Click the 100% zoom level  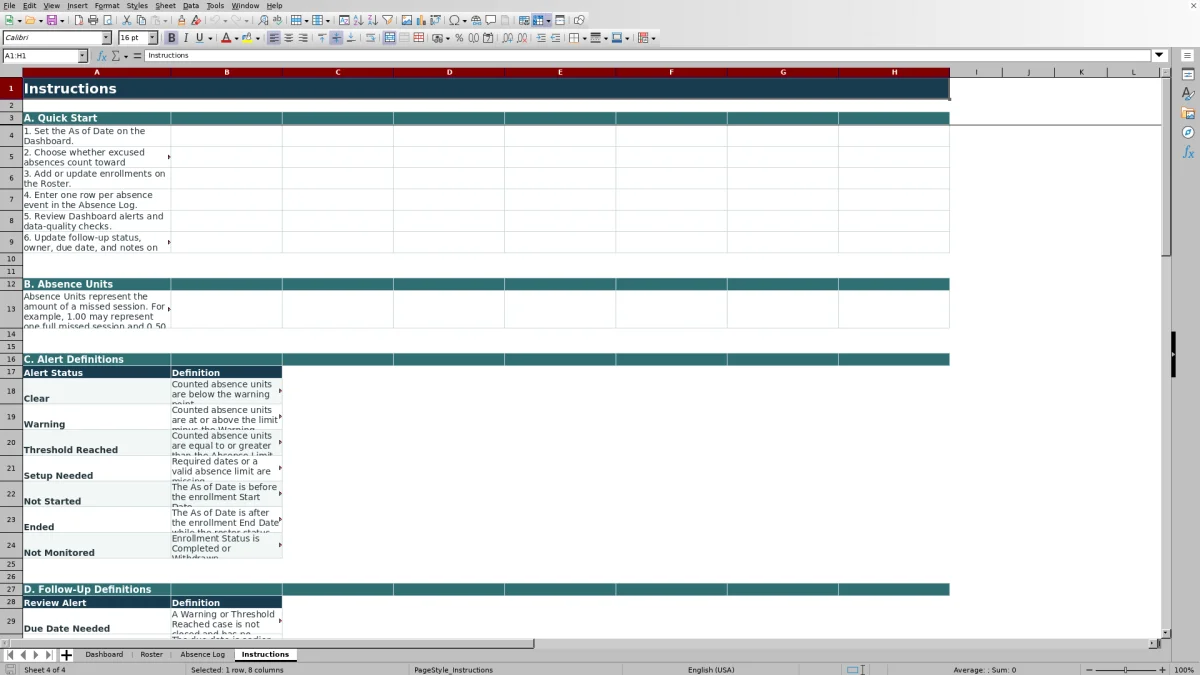point(1184,670)
